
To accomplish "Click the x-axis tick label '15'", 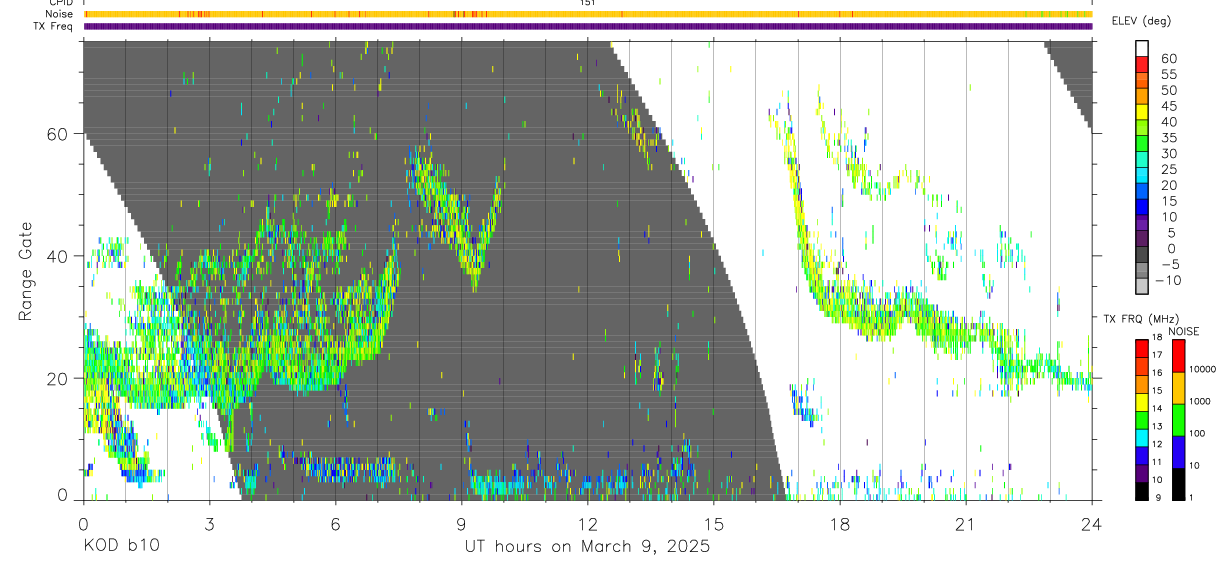I will [714, 524].
